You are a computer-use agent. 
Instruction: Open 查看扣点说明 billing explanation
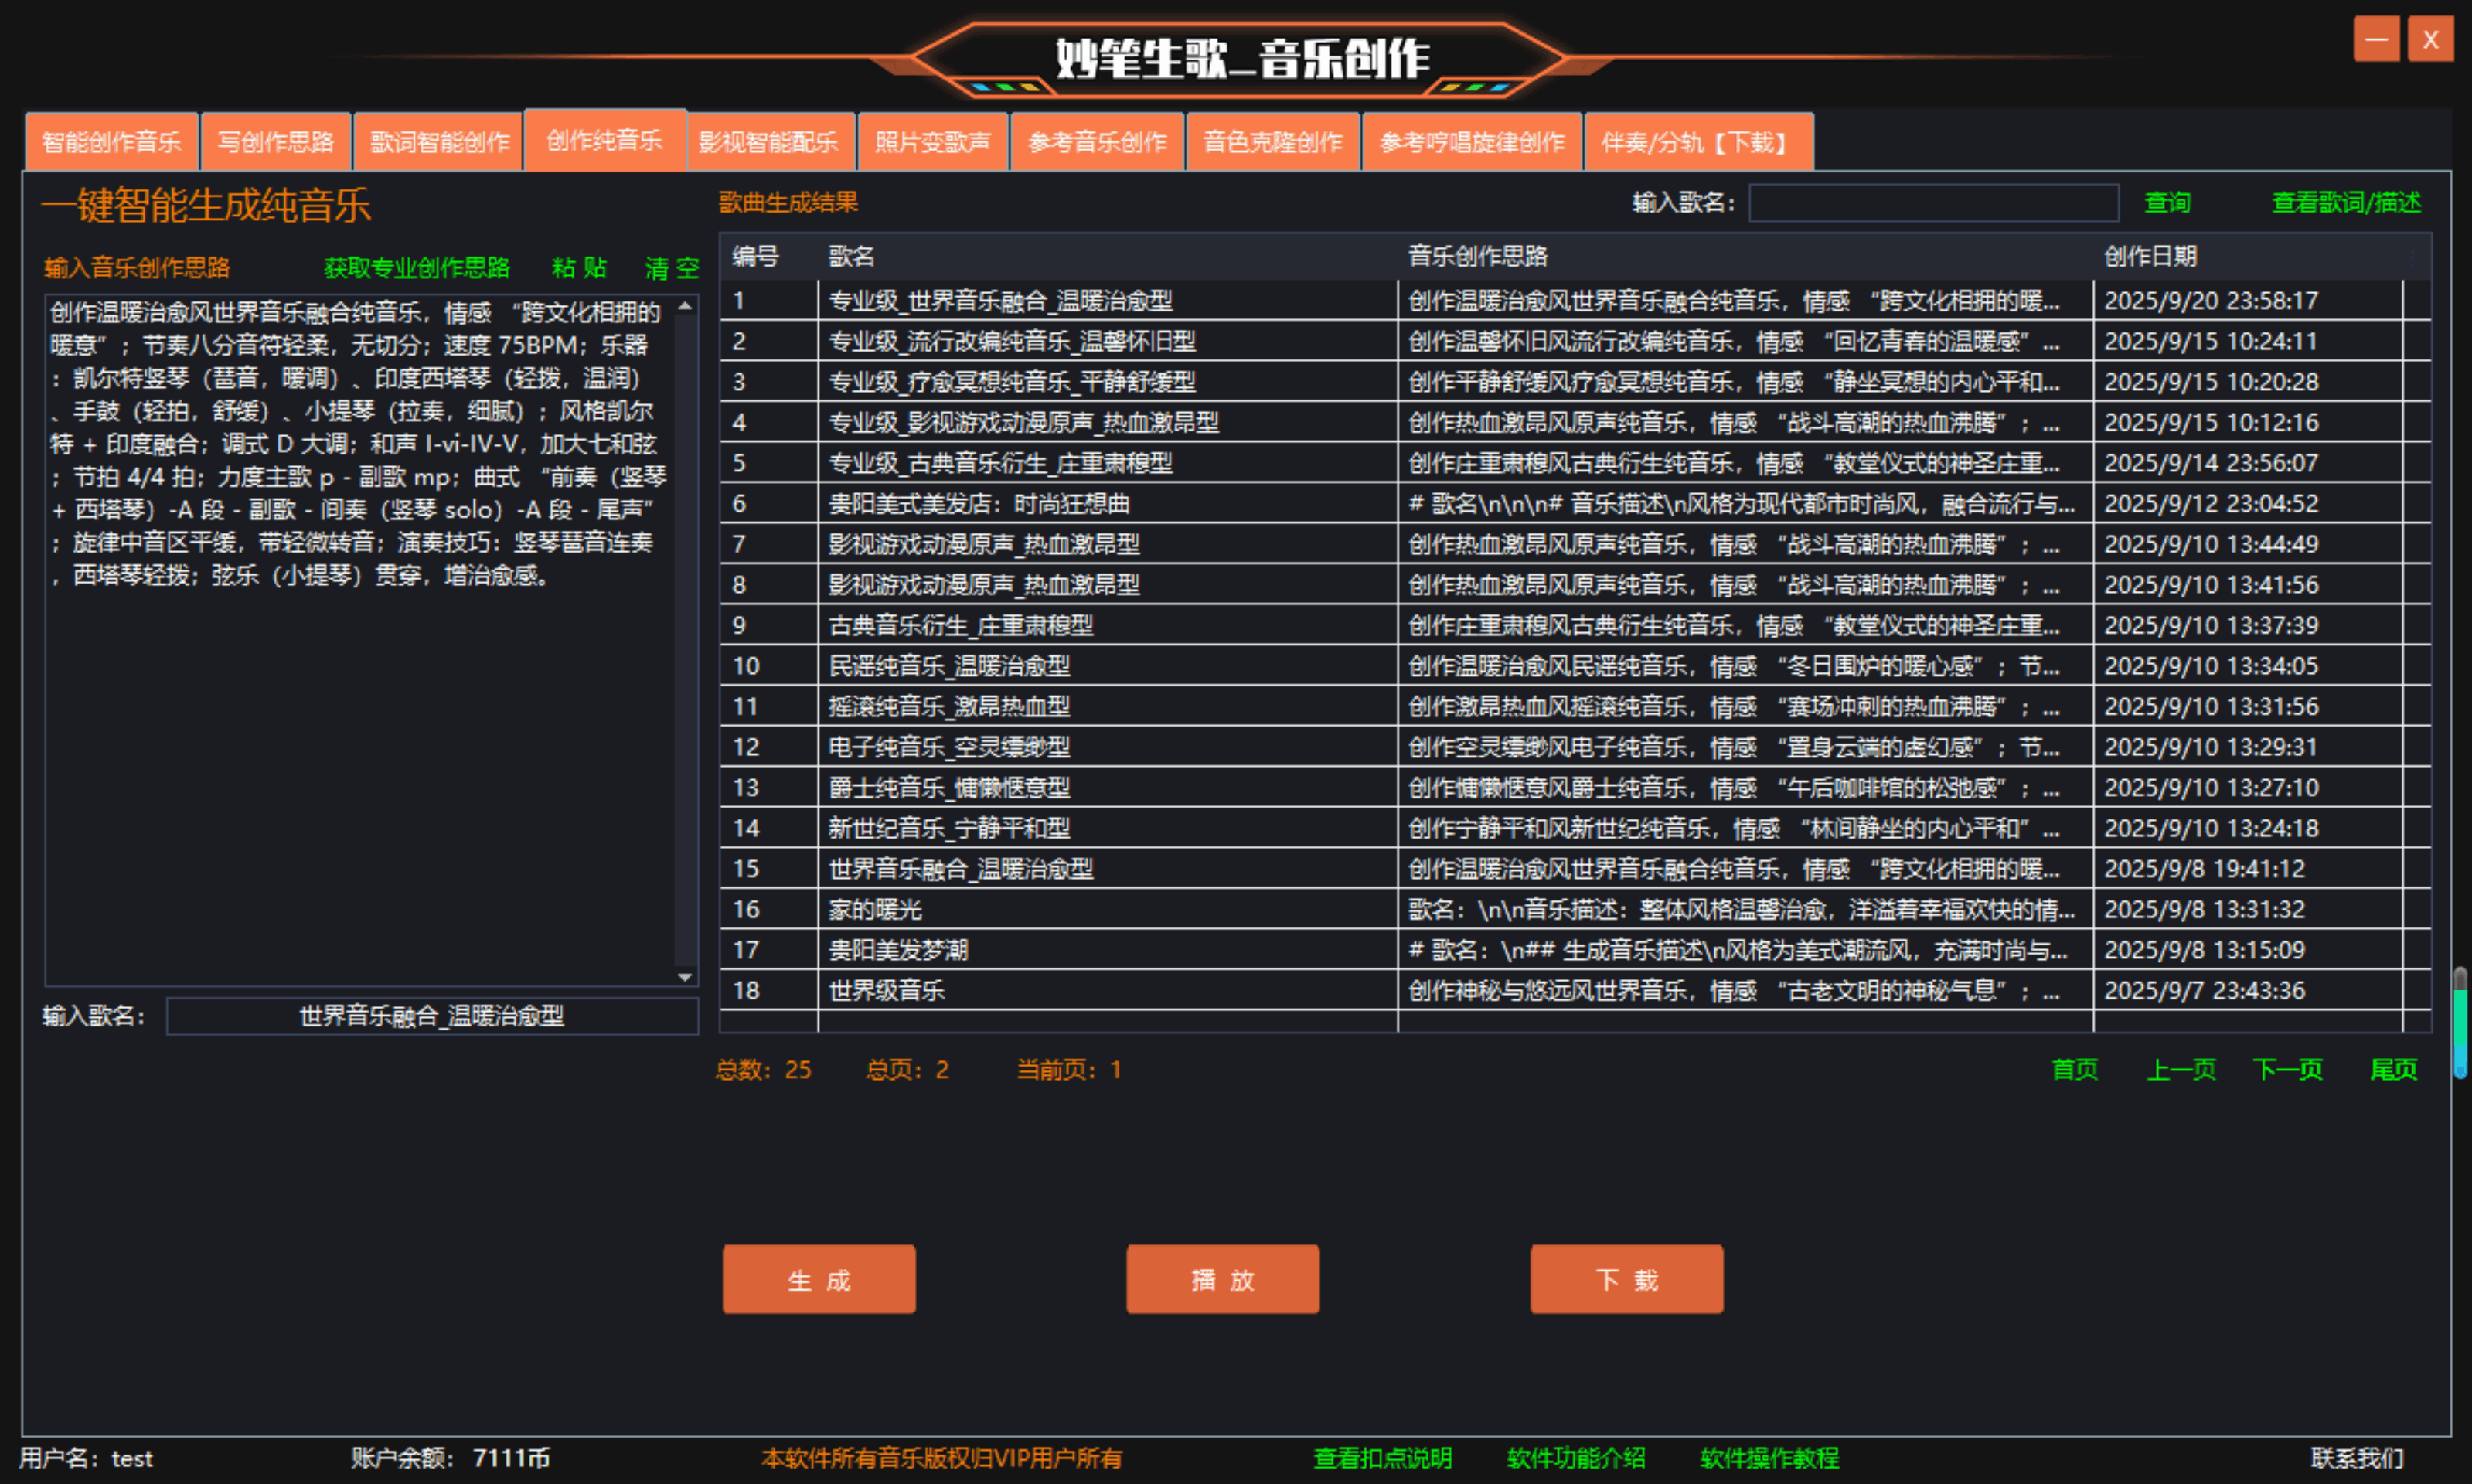1383,1458
